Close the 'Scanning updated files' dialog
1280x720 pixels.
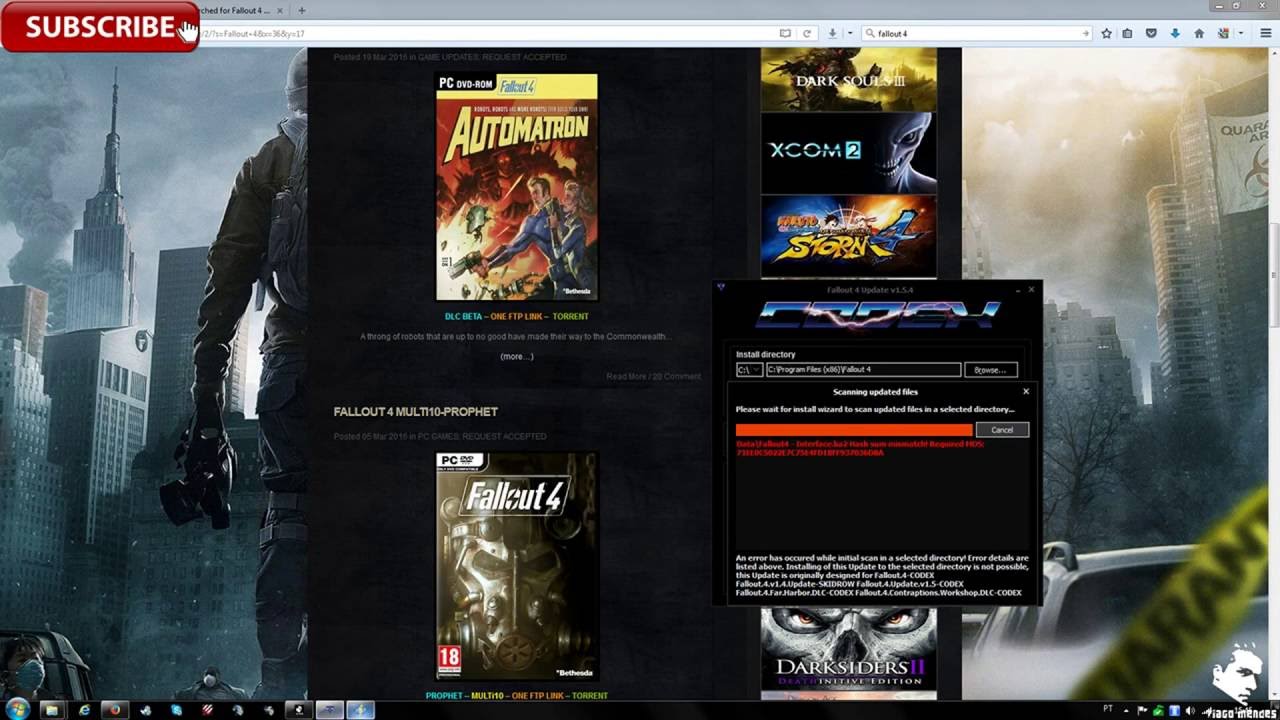tap(1025, 392)
